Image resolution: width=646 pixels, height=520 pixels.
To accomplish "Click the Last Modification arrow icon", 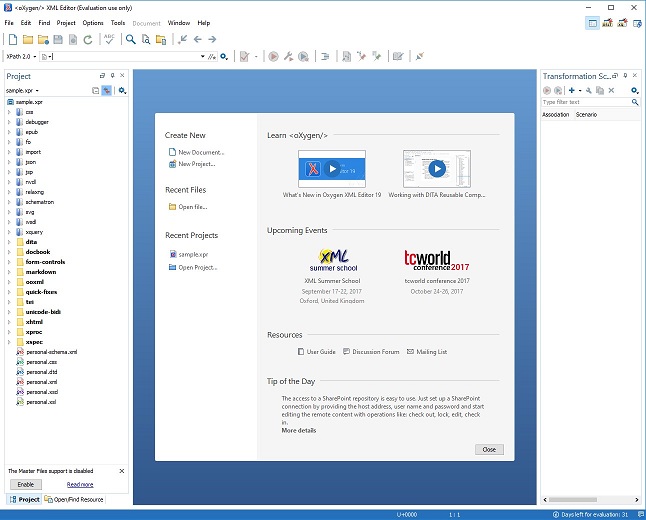I will pos(182,39).
